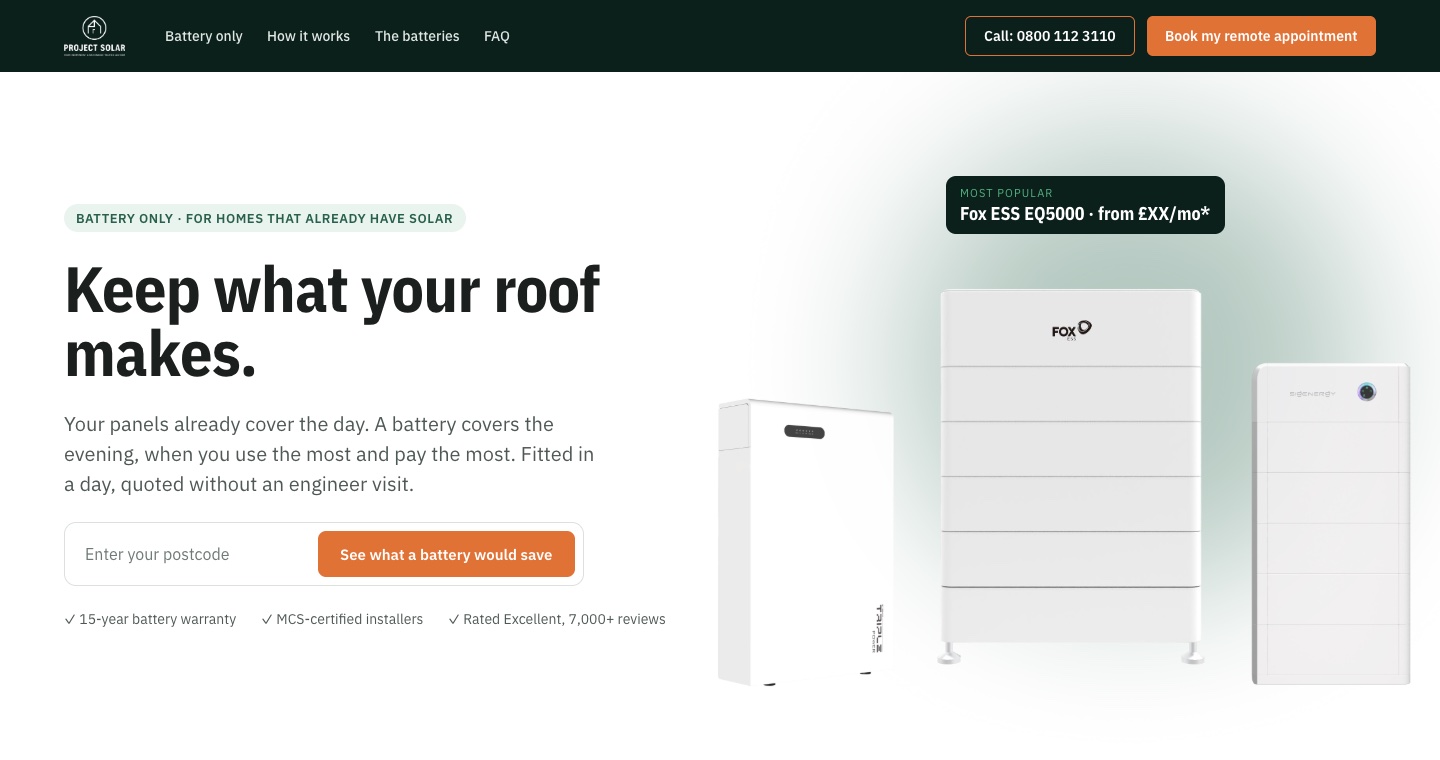The image size is (1440, 760).
Task: Go to How it works section
Action: [308, 36]
